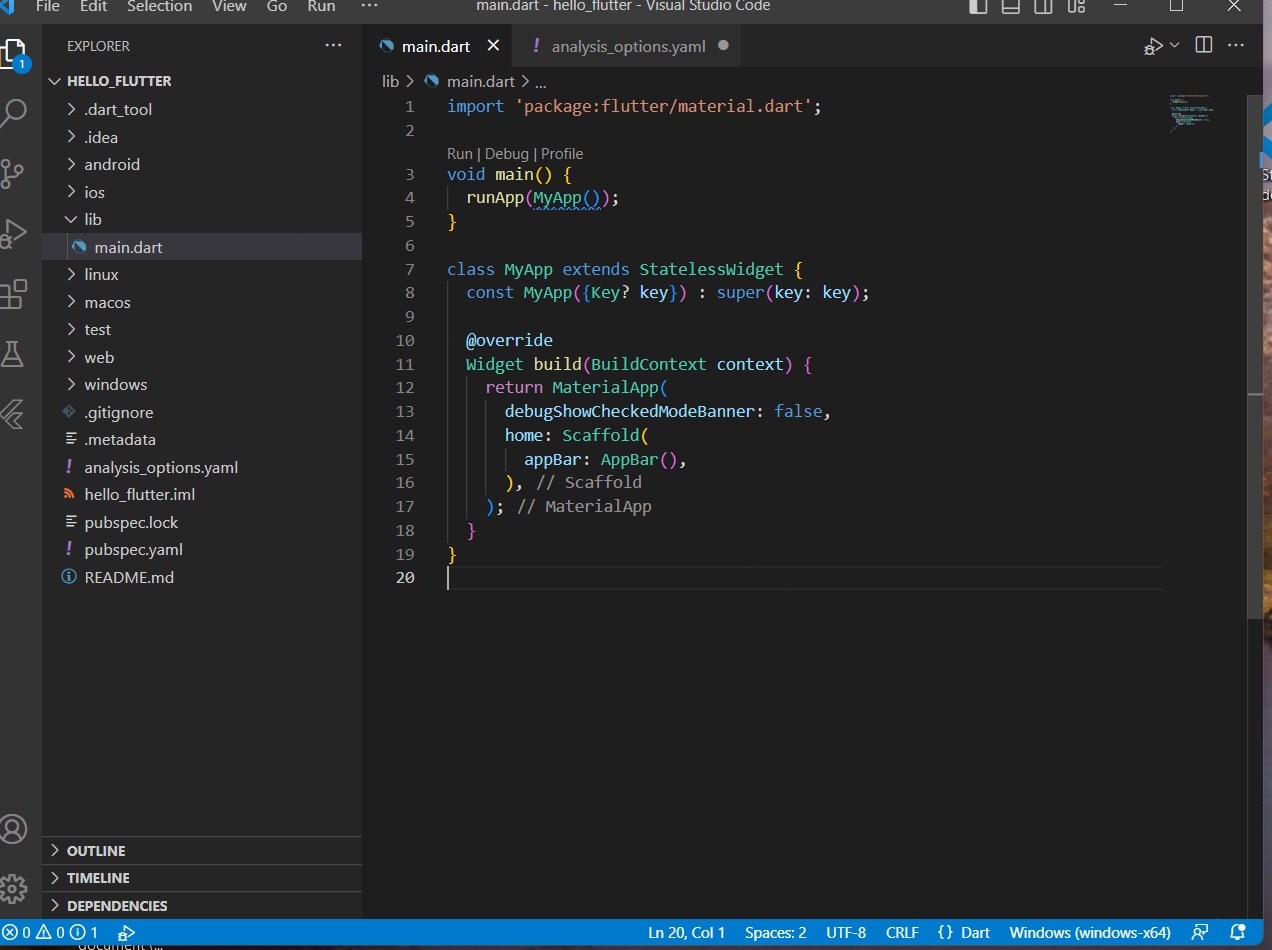Toggle Secondary Side Bar visibility

tap(1043, 6)
